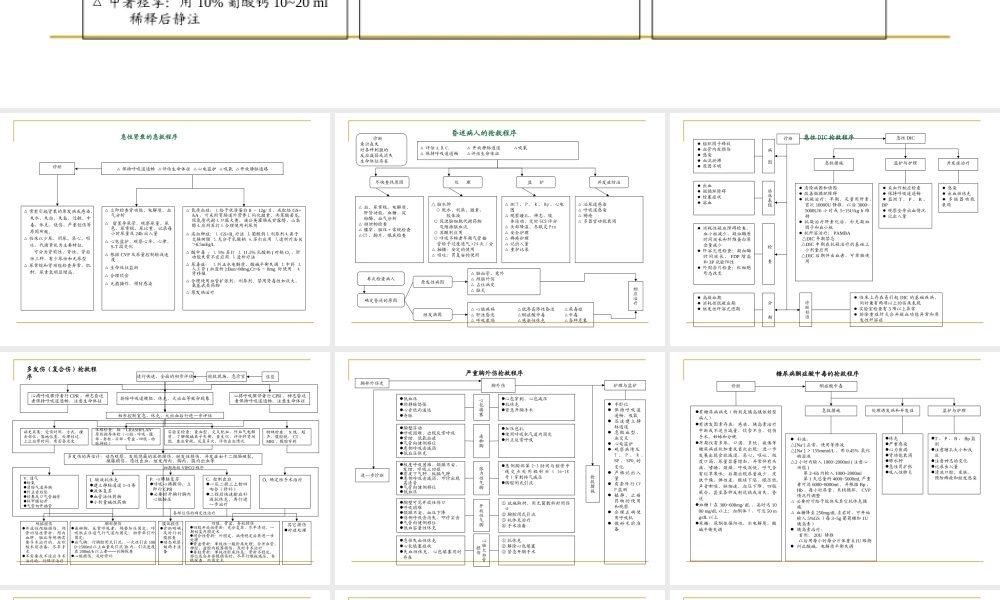
Task: Select the partially visible bottom-left slide
Action: [165, 594]
